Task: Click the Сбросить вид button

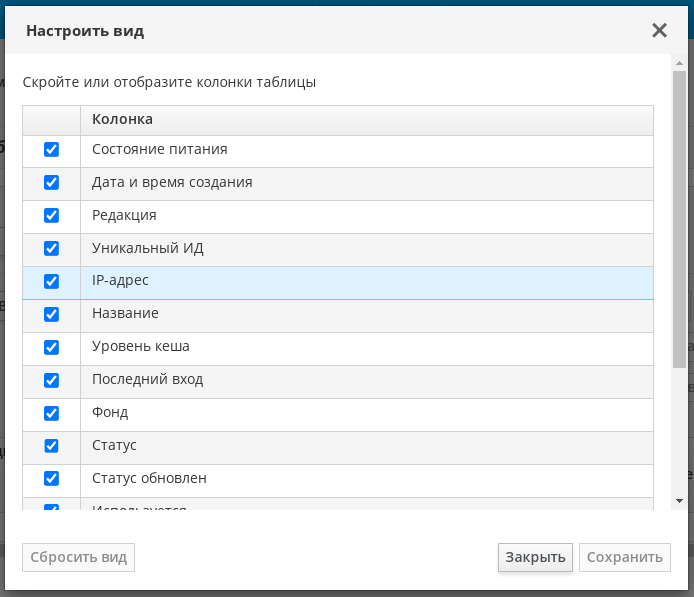Action: pos(79,557)
